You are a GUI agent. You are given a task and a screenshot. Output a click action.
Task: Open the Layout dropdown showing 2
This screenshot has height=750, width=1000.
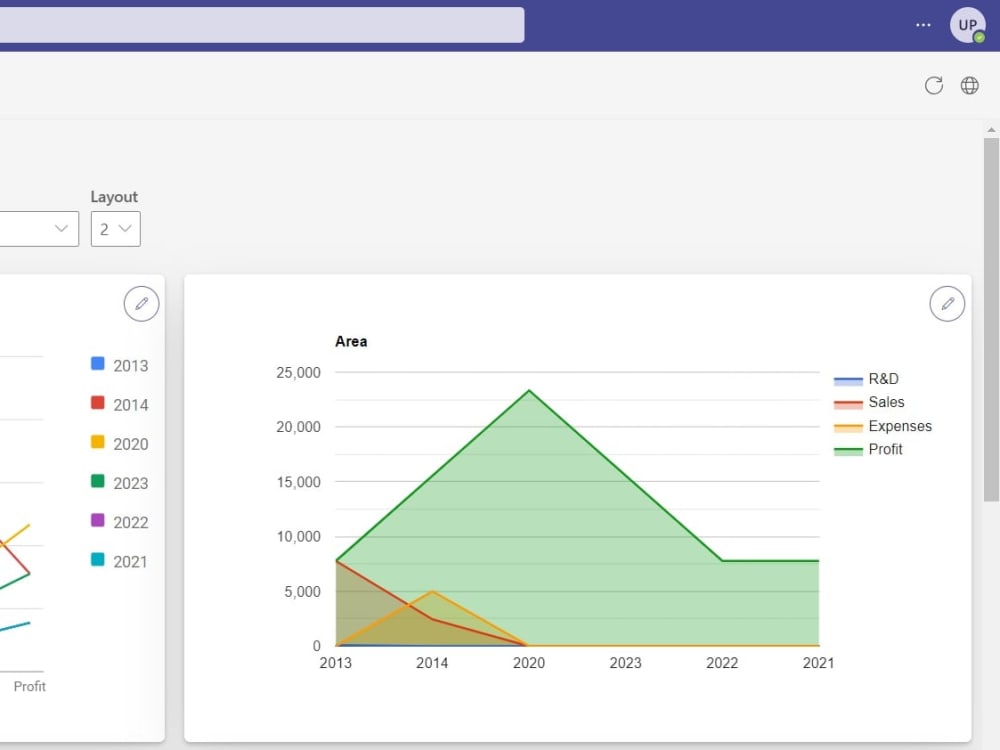tap(115, 229)
